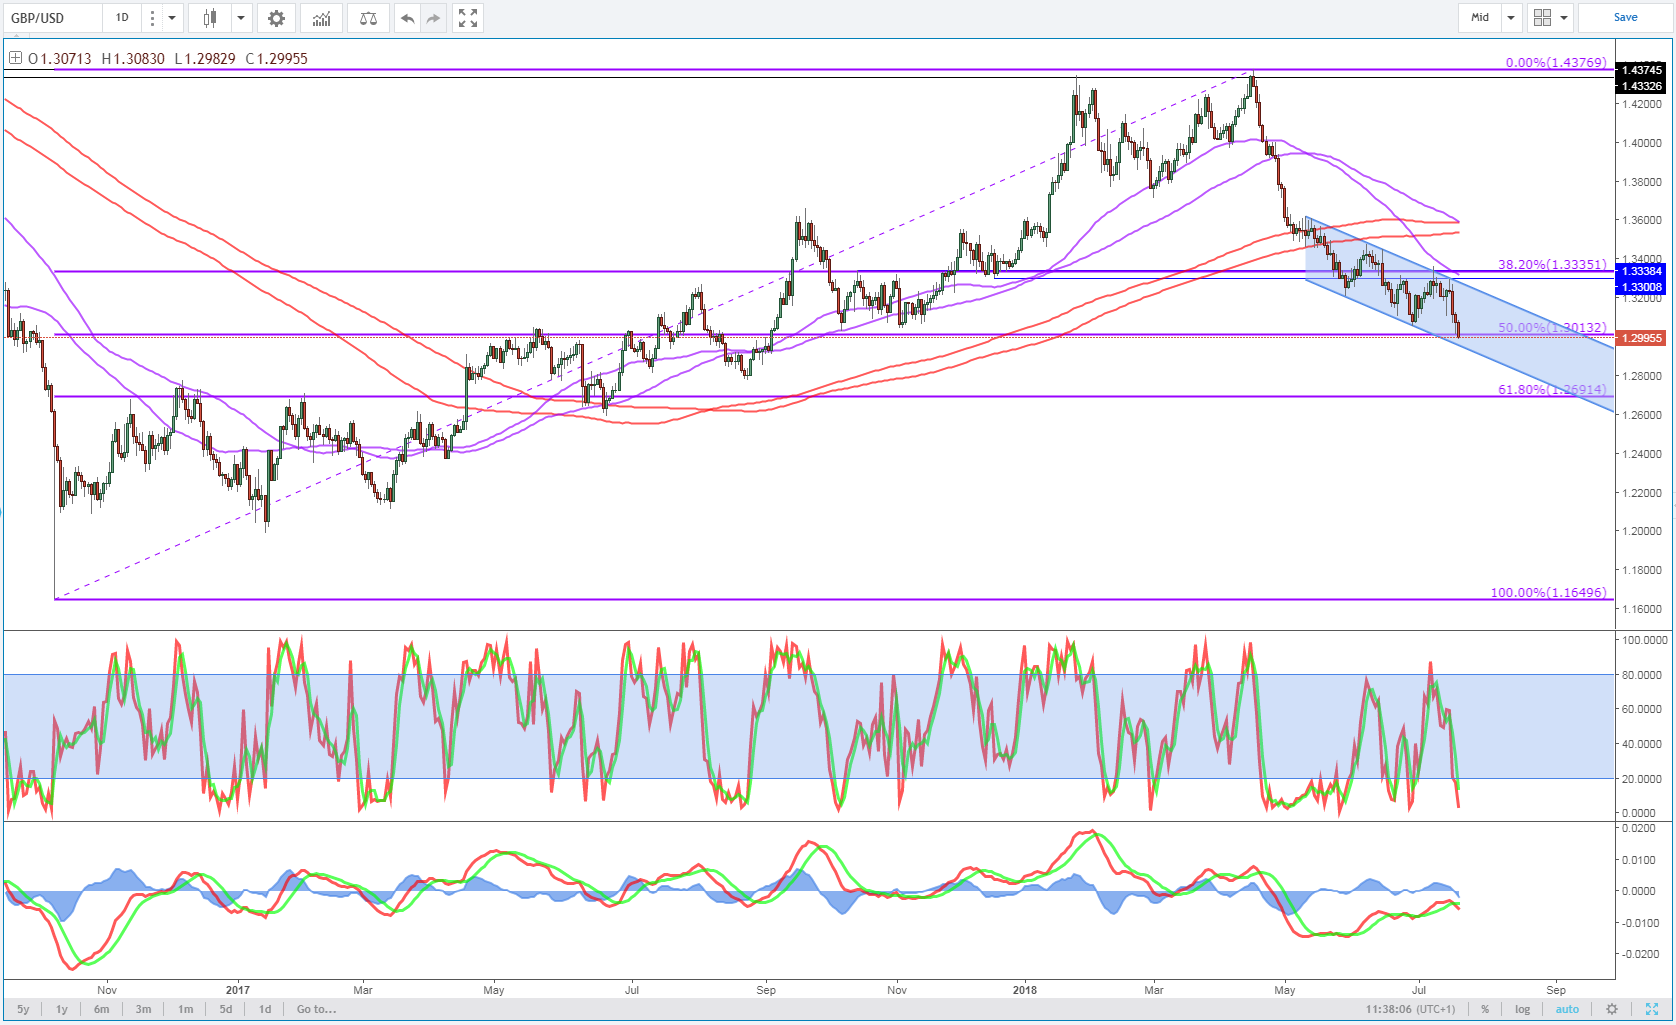Click the 2018 time axis label
Screen dimensions: 1676x1025
pyautogui.click(x=1025, y=990)
